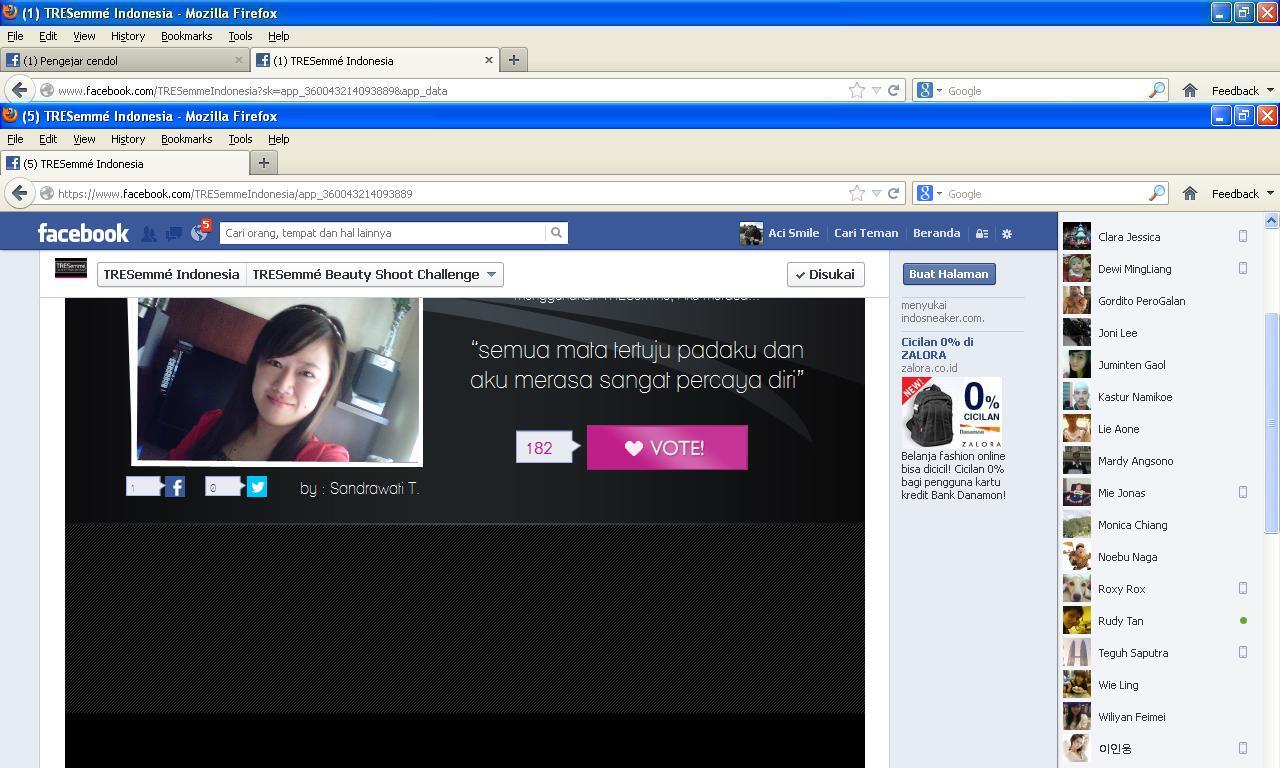Image resolution: width=1280 pixels, height=768 pixels.
Task: Click Sandrawati contestant photo
Action: tap(278, 380)
